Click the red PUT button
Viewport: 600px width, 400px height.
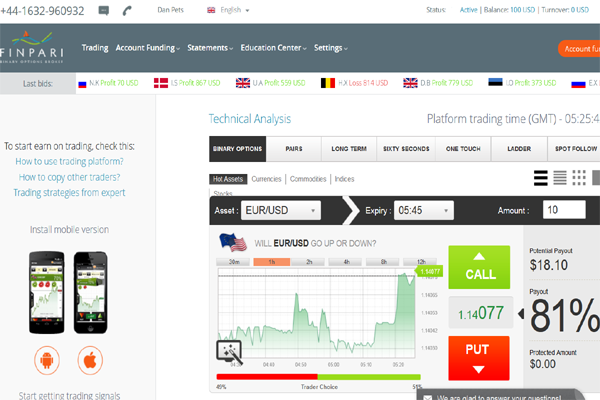click(x=479, y=358)
